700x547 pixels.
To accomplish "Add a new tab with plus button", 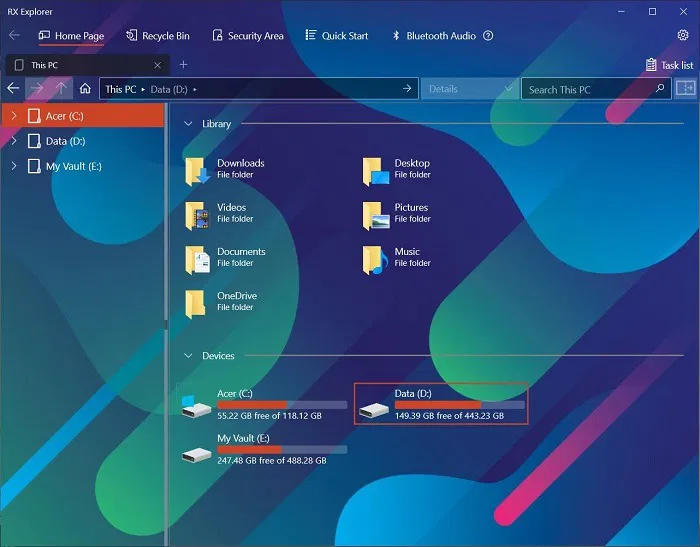I will (183, 65).
